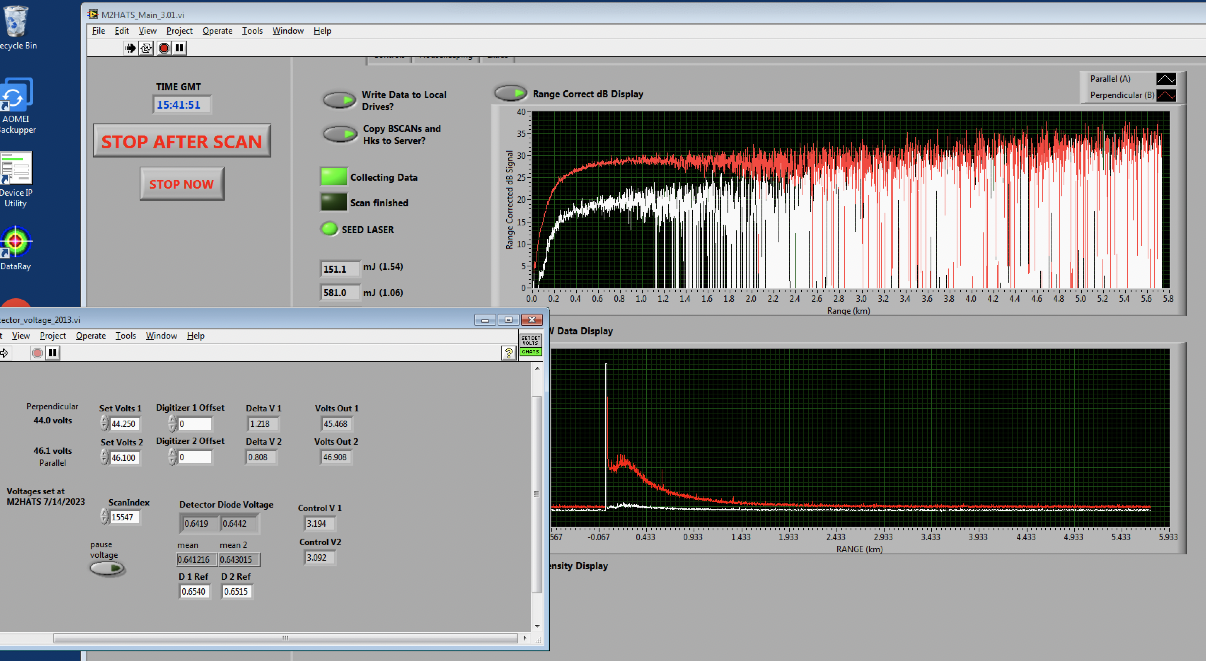Open the Operate menu in main window
Screen dimensions: 1206x661
coord(217,31)
